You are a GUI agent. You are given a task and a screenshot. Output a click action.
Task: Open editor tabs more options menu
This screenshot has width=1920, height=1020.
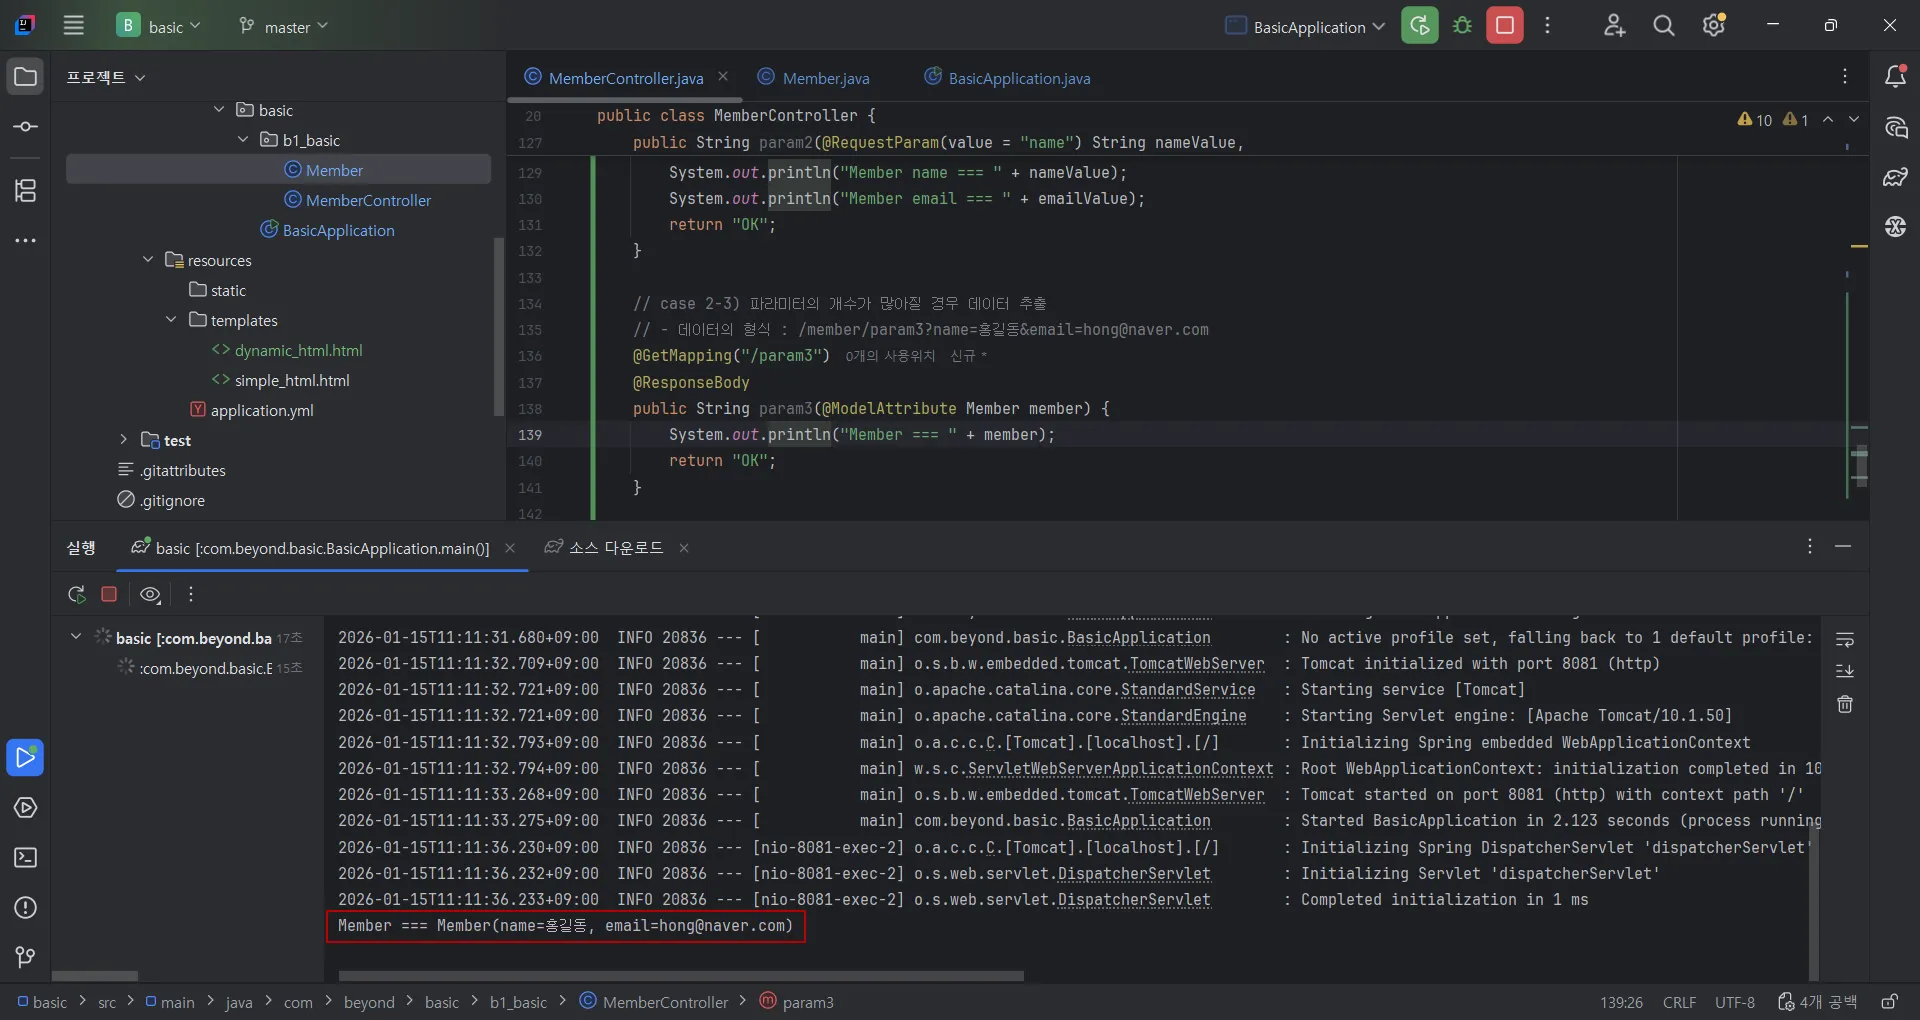(1845, 77)
